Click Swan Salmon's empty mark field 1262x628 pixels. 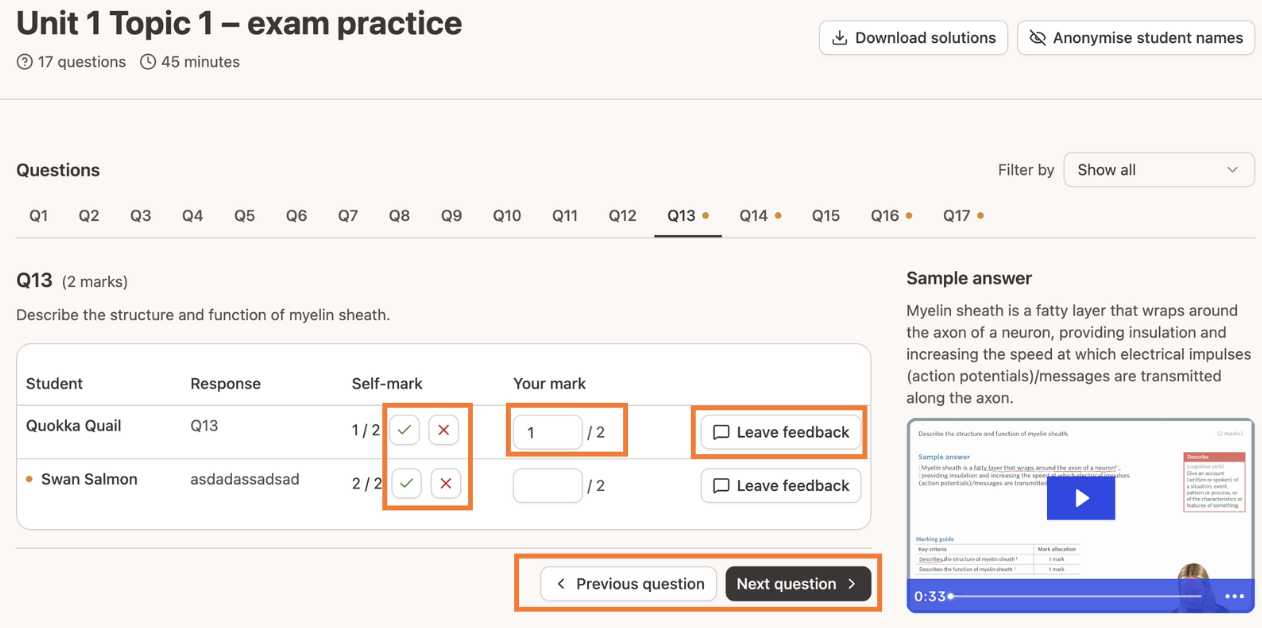pos(547,486)
